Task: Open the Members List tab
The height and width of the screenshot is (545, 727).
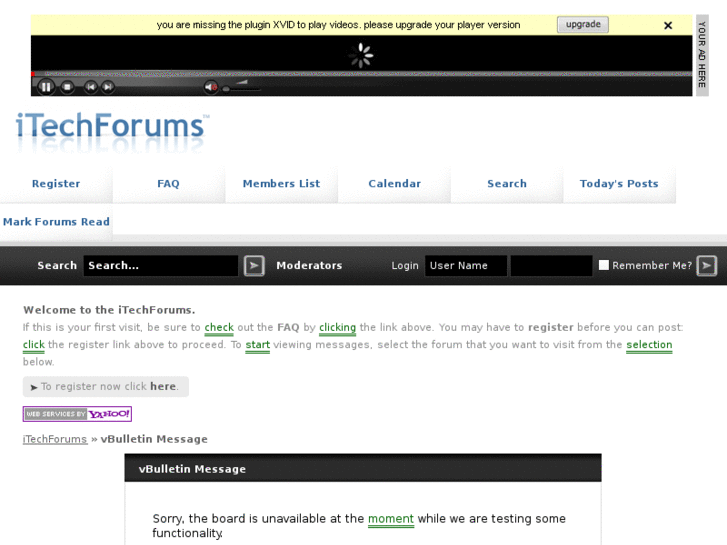Action: tap(281, 184)
